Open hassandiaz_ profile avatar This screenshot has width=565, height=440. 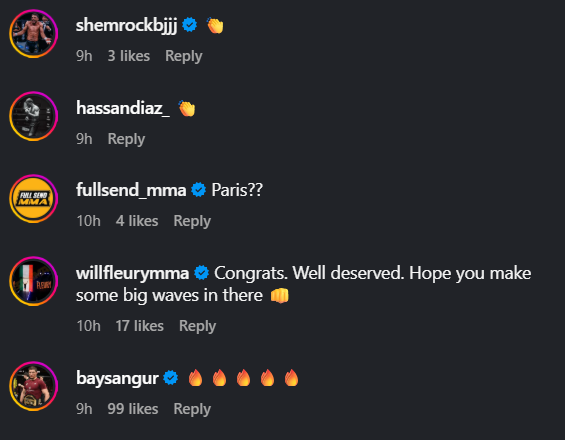[34, 116]
